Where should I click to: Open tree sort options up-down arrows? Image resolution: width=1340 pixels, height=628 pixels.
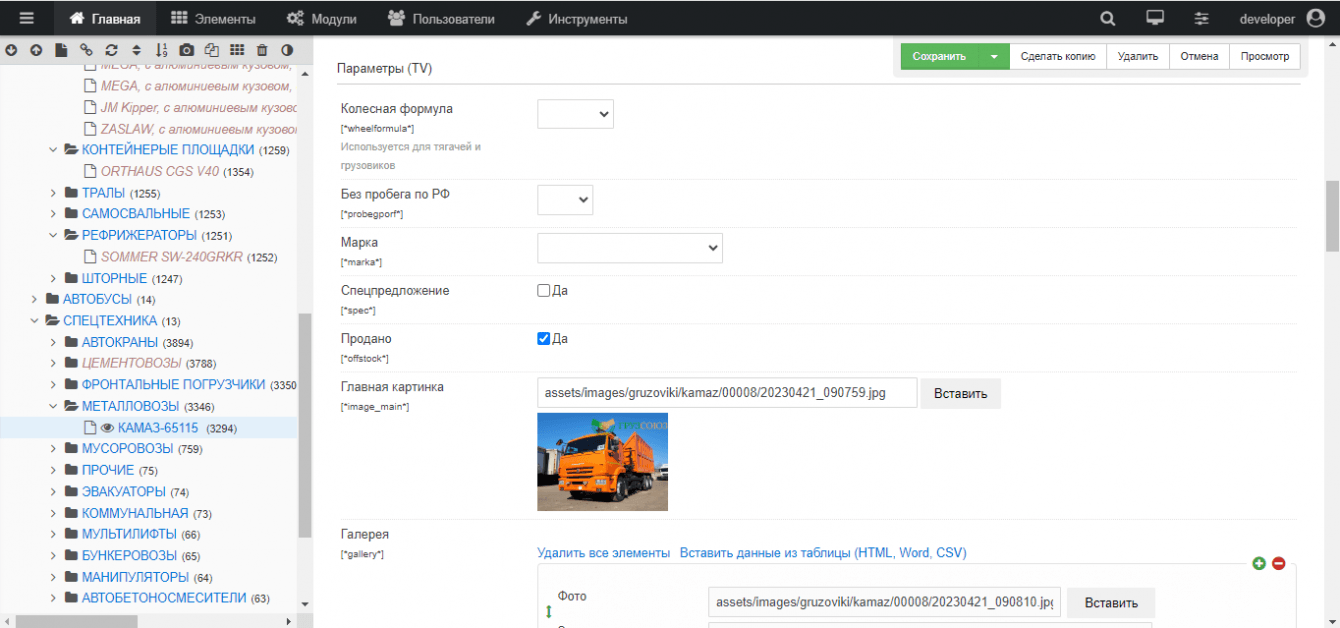(x=137, y=49)
